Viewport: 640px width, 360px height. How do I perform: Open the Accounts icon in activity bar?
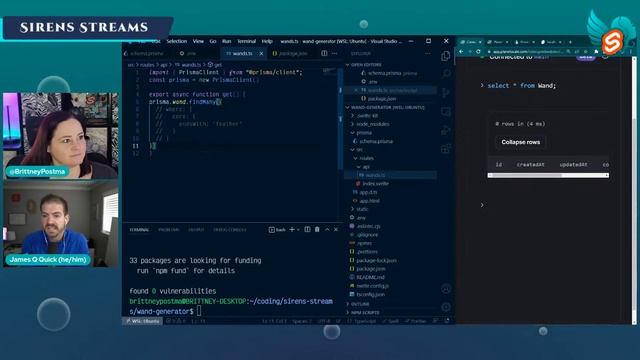pos(446,289)
